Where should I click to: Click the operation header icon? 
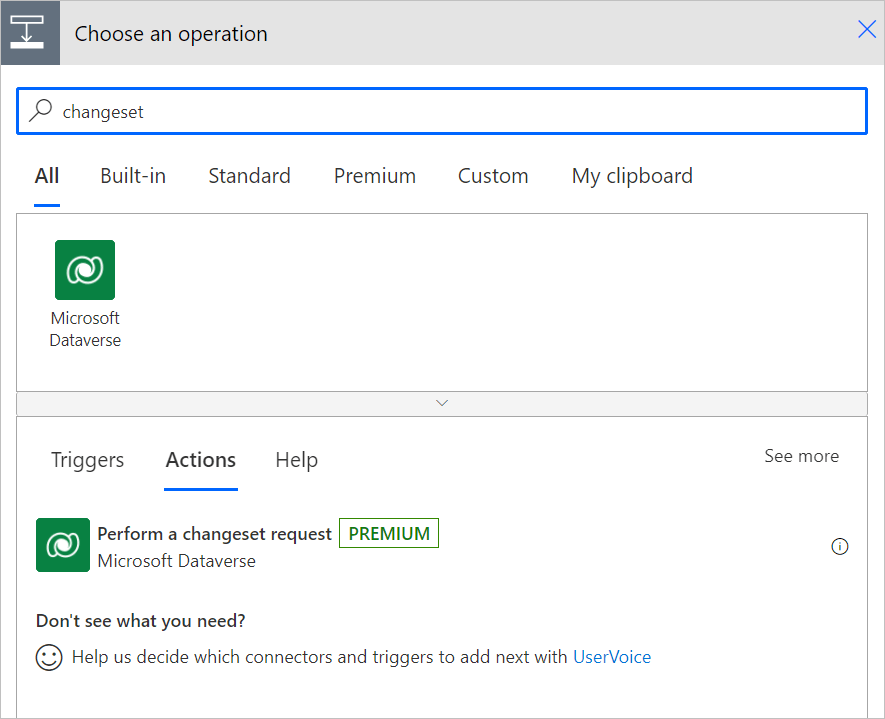click(30, 33)
